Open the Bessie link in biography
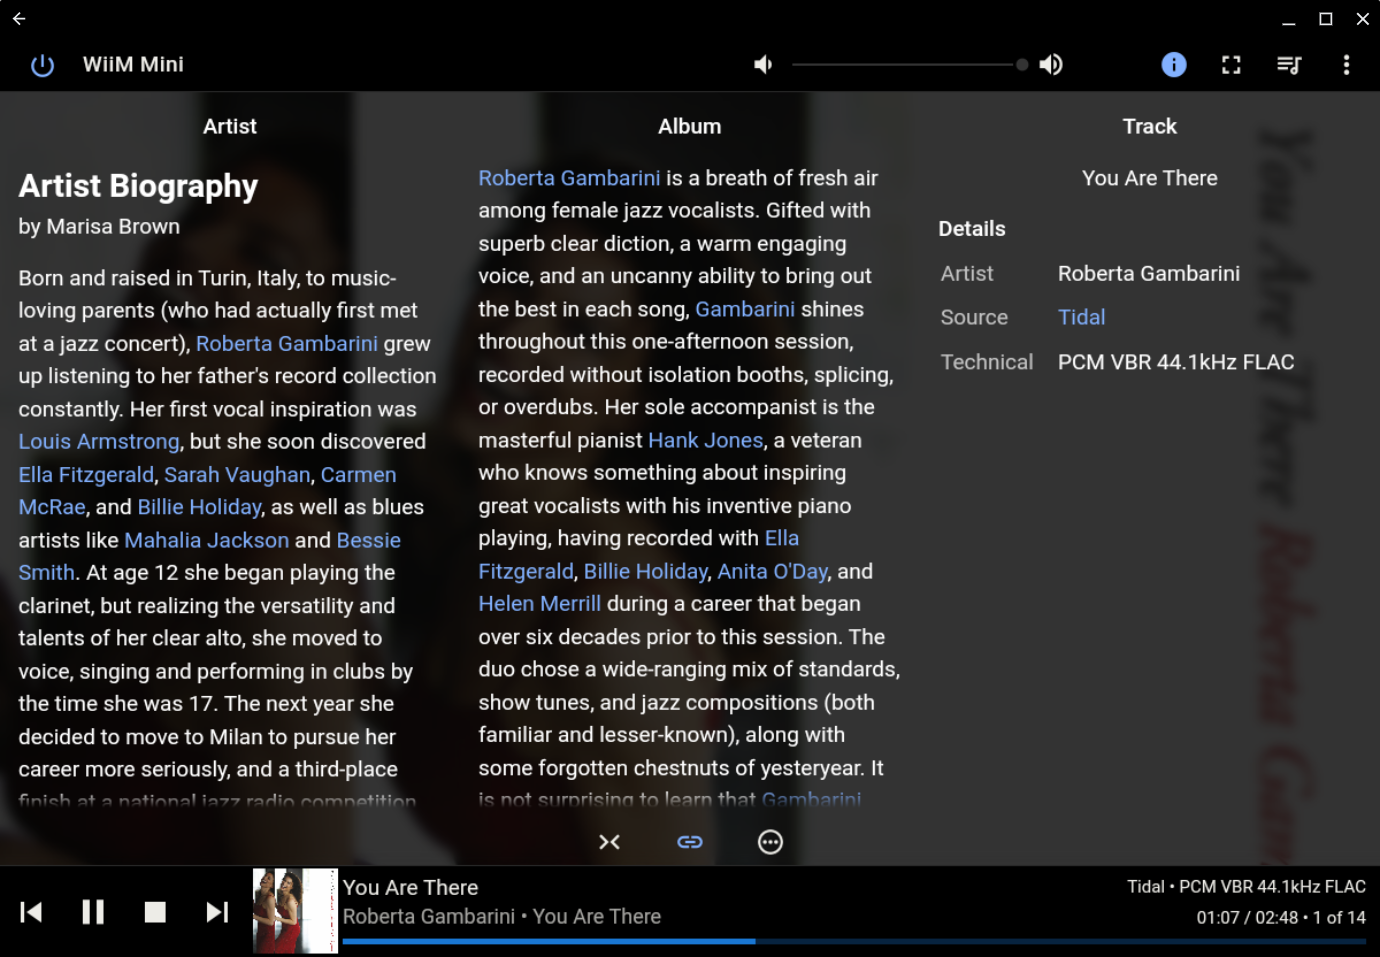This screenshot has width=1380, height=957. click(369, 540)
